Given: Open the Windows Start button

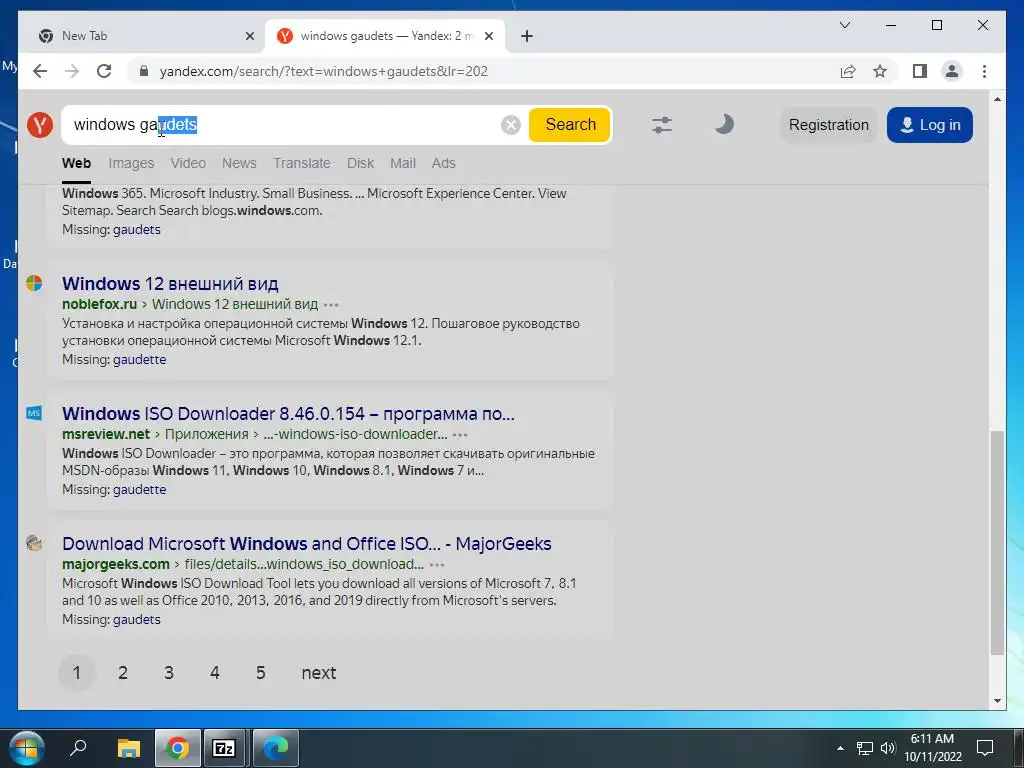Looking at the screenshot, I should coord(27,748).
